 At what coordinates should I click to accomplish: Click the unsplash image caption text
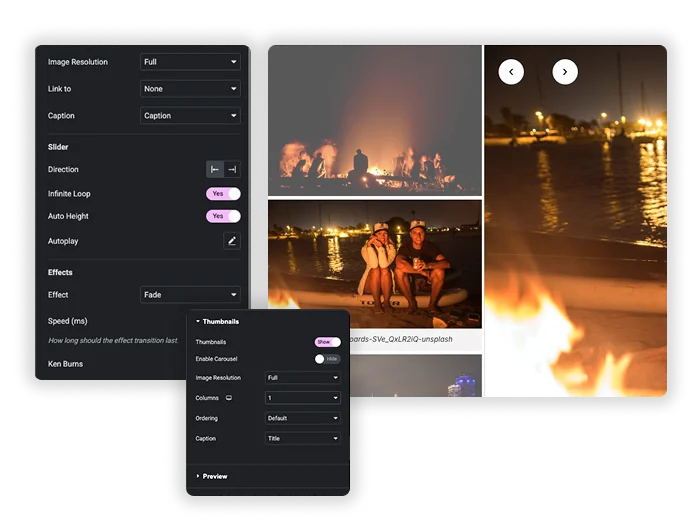pos(401,339)
